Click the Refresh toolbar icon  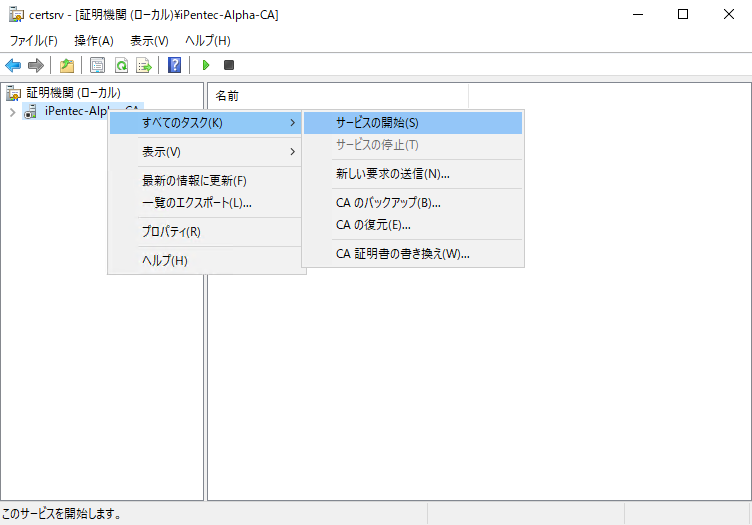(x=121, y=65)
